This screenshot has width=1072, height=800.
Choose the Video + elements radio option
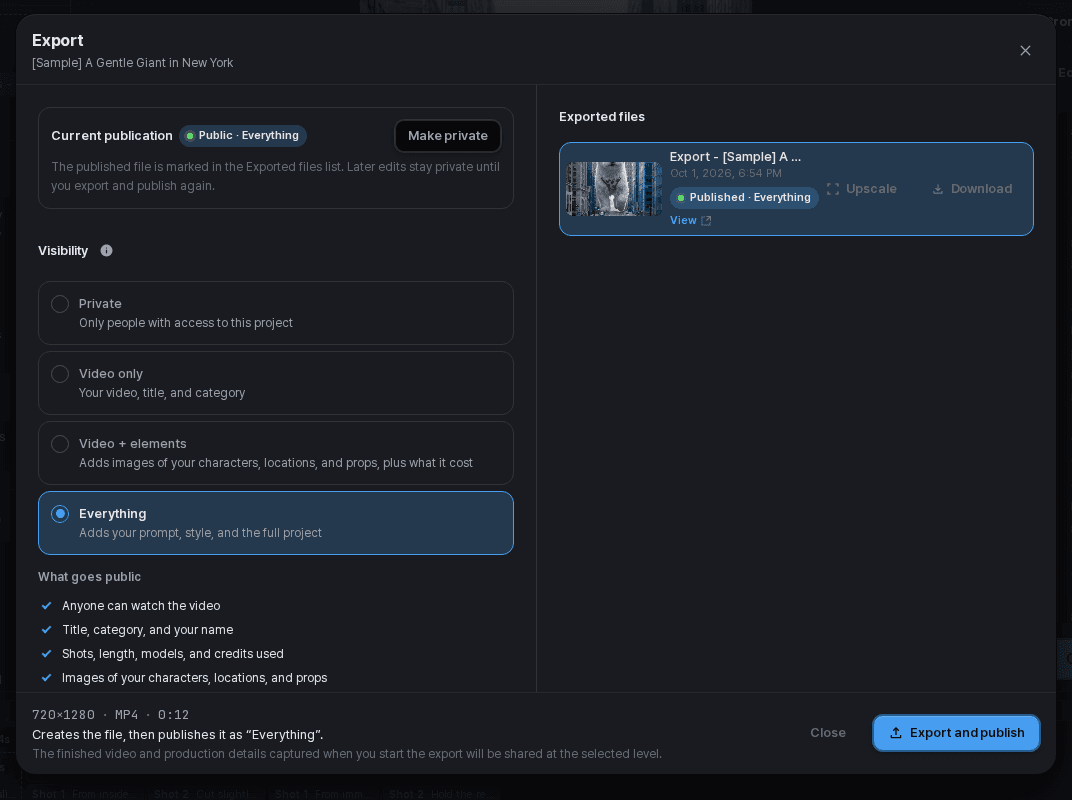60,444
